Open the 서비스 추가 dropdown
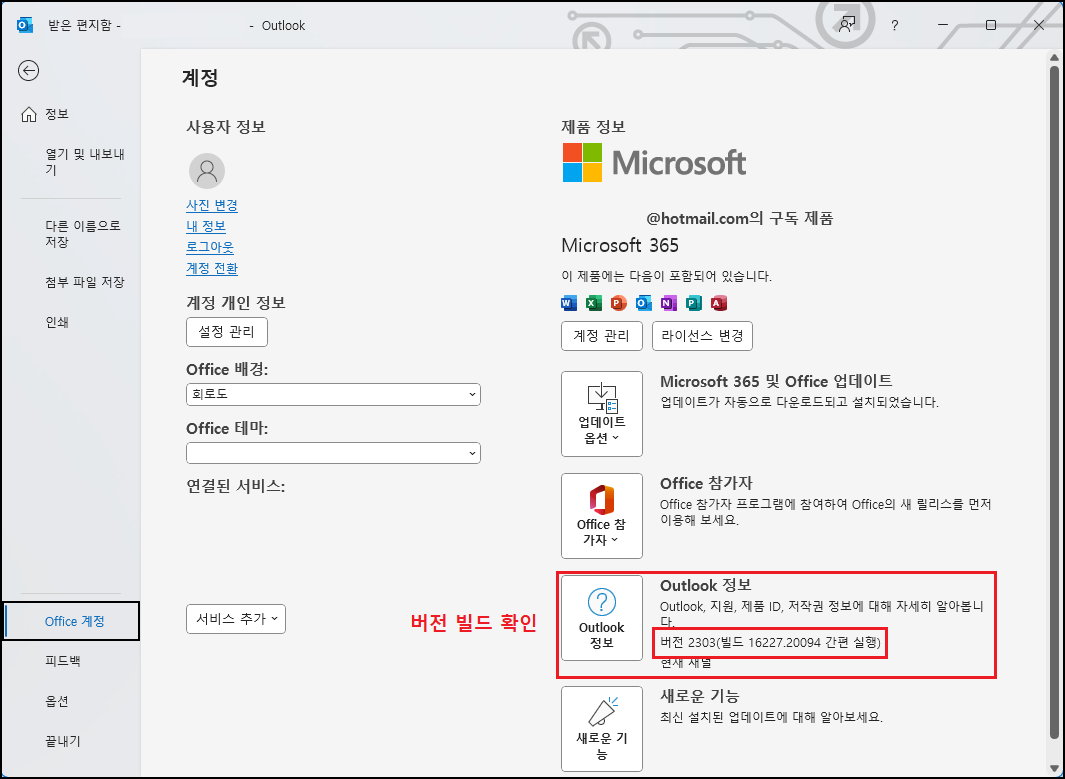This screenshot has height=779, width=1065. coord(236,619)
